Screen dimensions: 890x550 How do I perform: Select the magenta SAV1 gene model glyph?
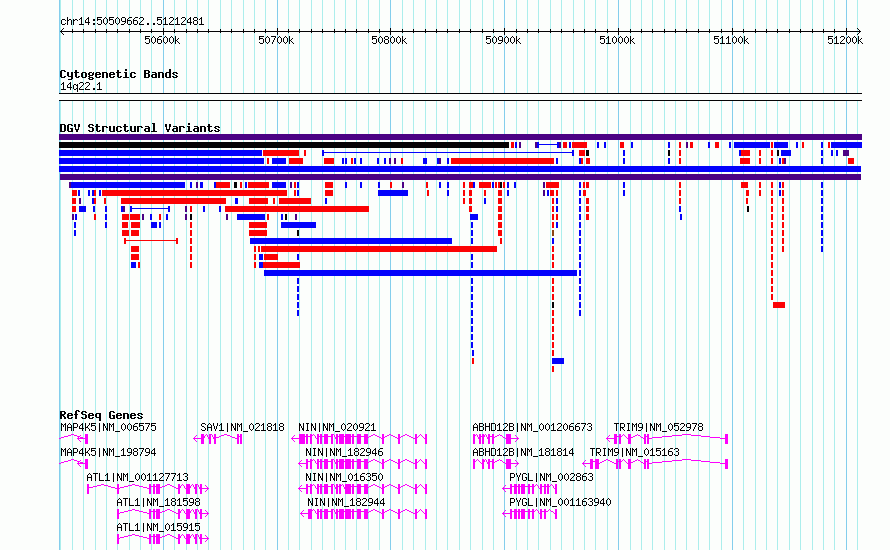tap(218, 439)
